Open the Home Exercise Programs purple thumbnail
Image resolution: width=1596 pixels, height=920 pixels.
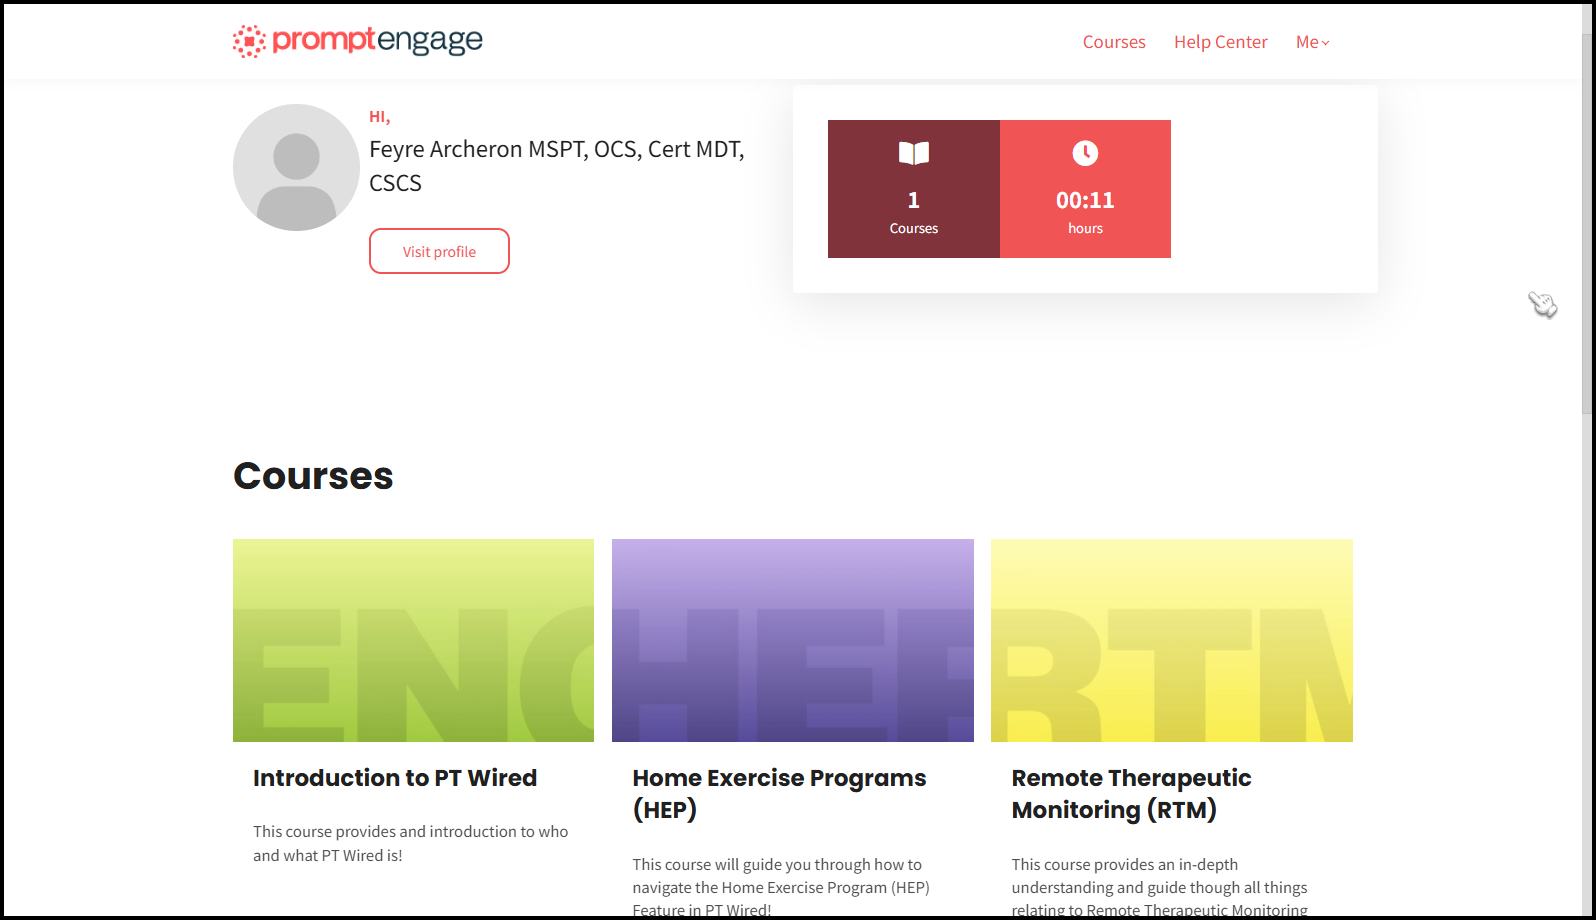(x=793, y=640)
